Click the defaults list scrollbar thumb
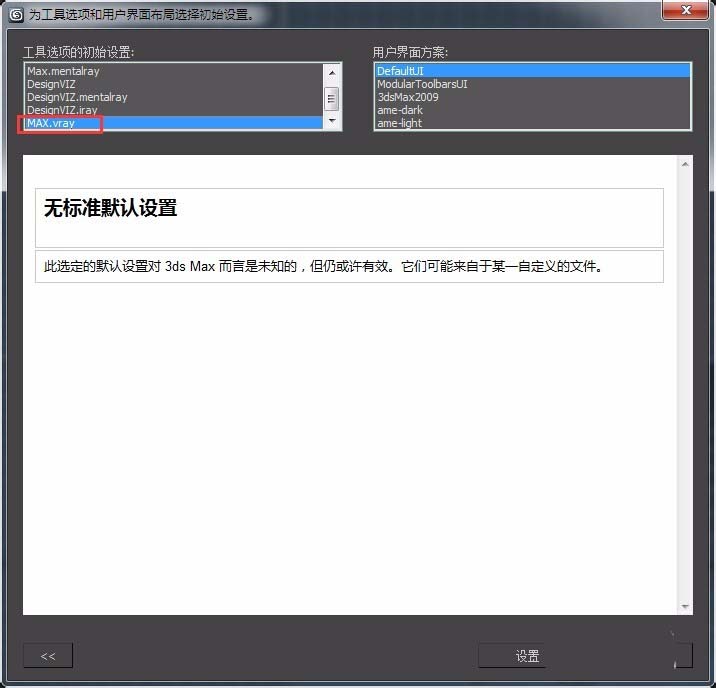 pos(332,99)
